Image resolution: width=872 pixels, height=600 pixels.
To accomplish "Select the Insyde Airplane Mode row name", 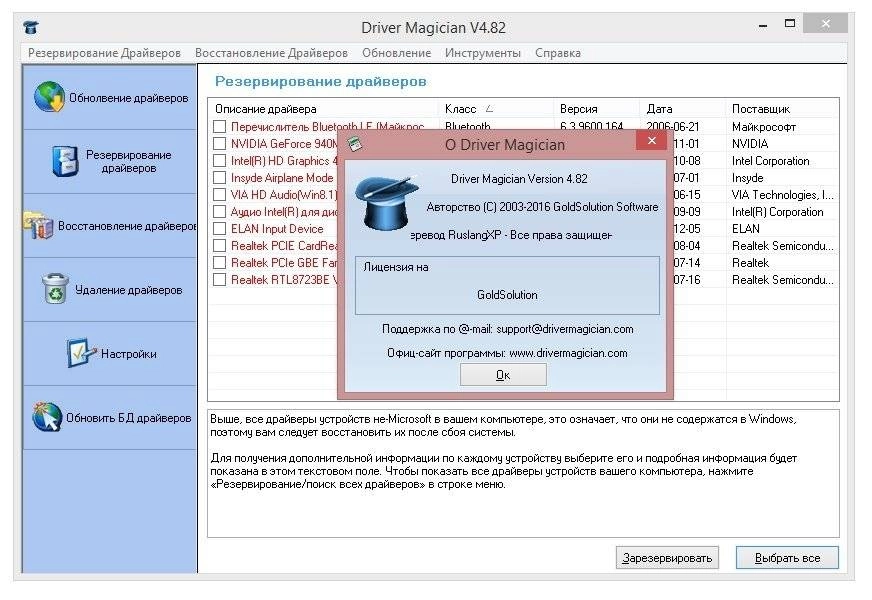I will 282,178.
